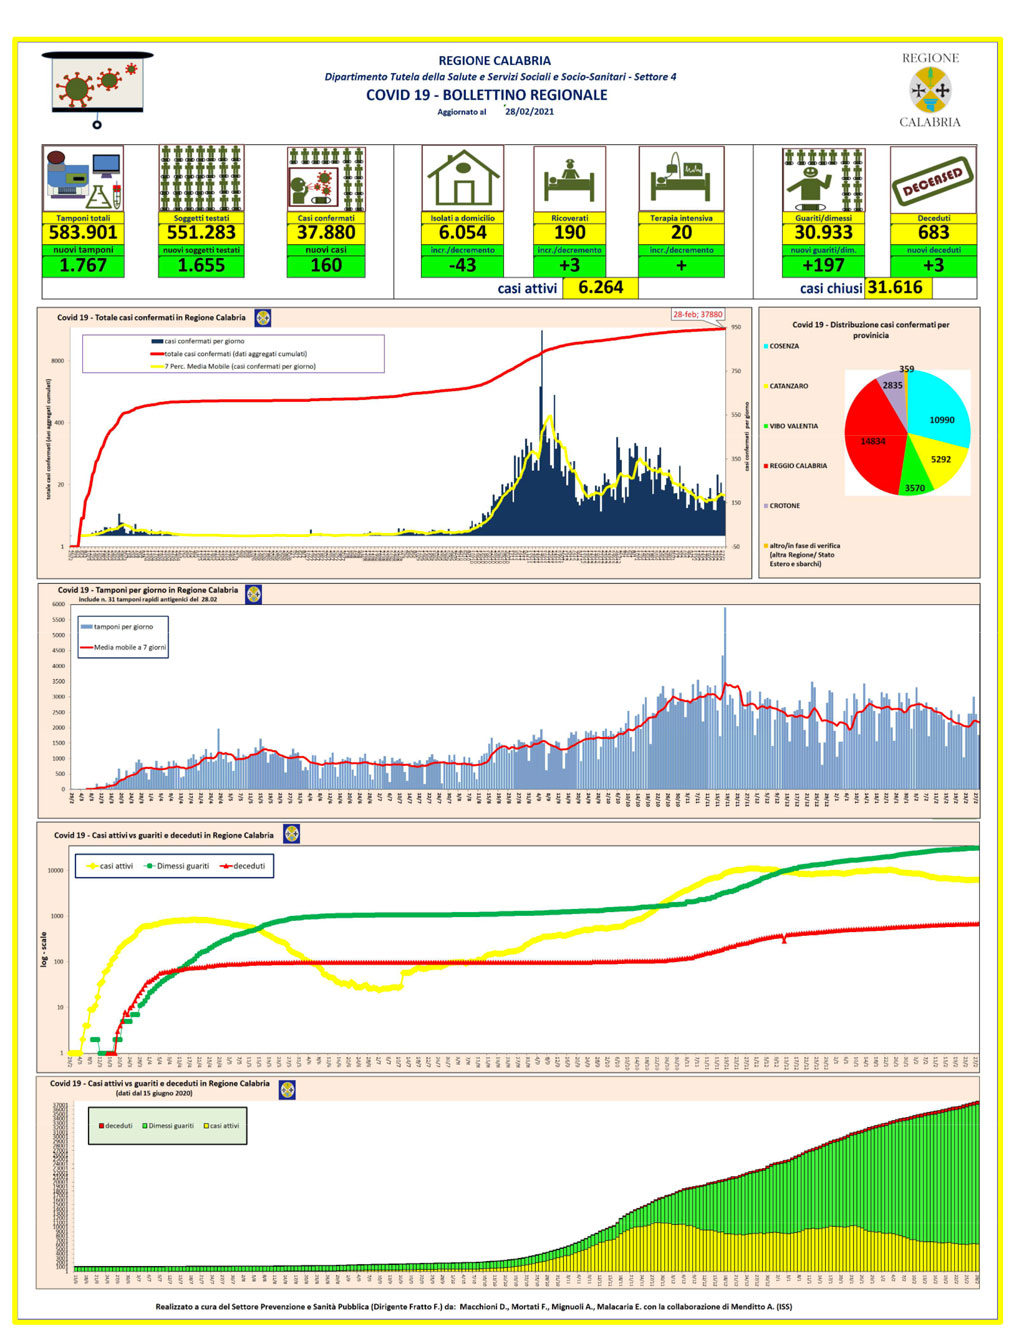Click the nuovi guariti value '+197'

(x=823, y=266)
